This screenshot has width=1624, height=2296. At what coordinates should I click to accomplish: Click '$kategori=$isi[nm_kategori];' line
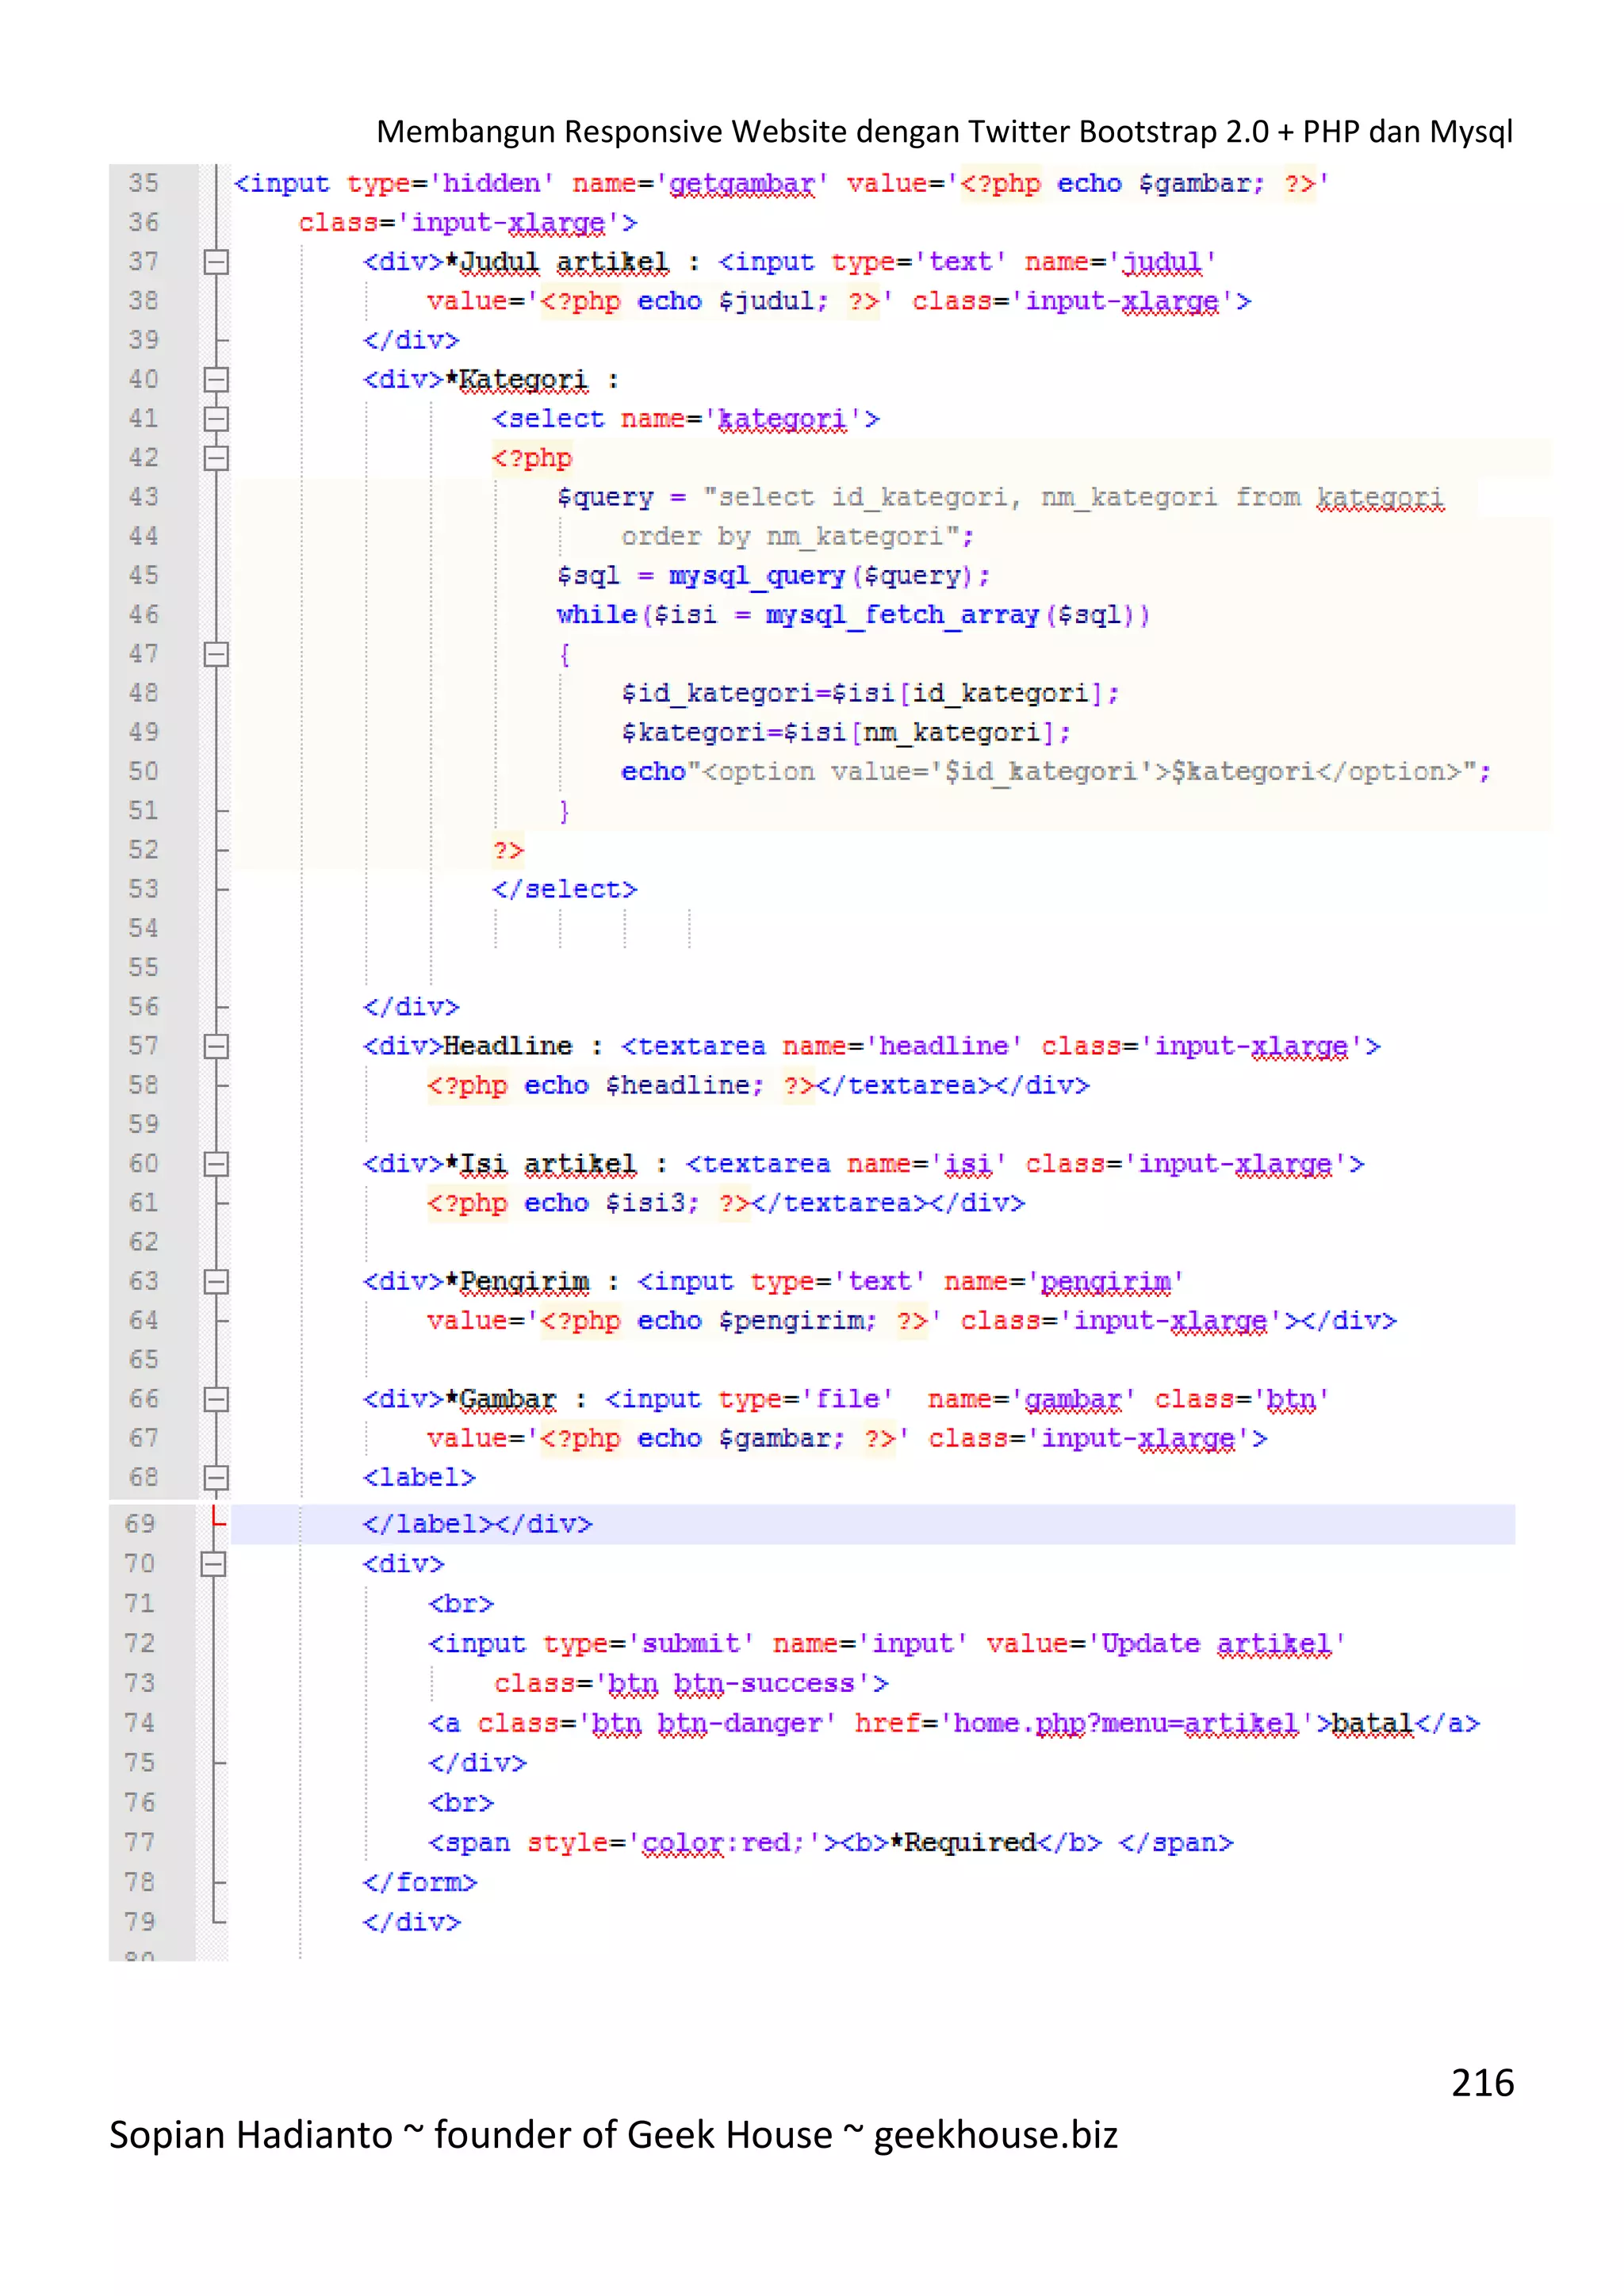(846, 733)
